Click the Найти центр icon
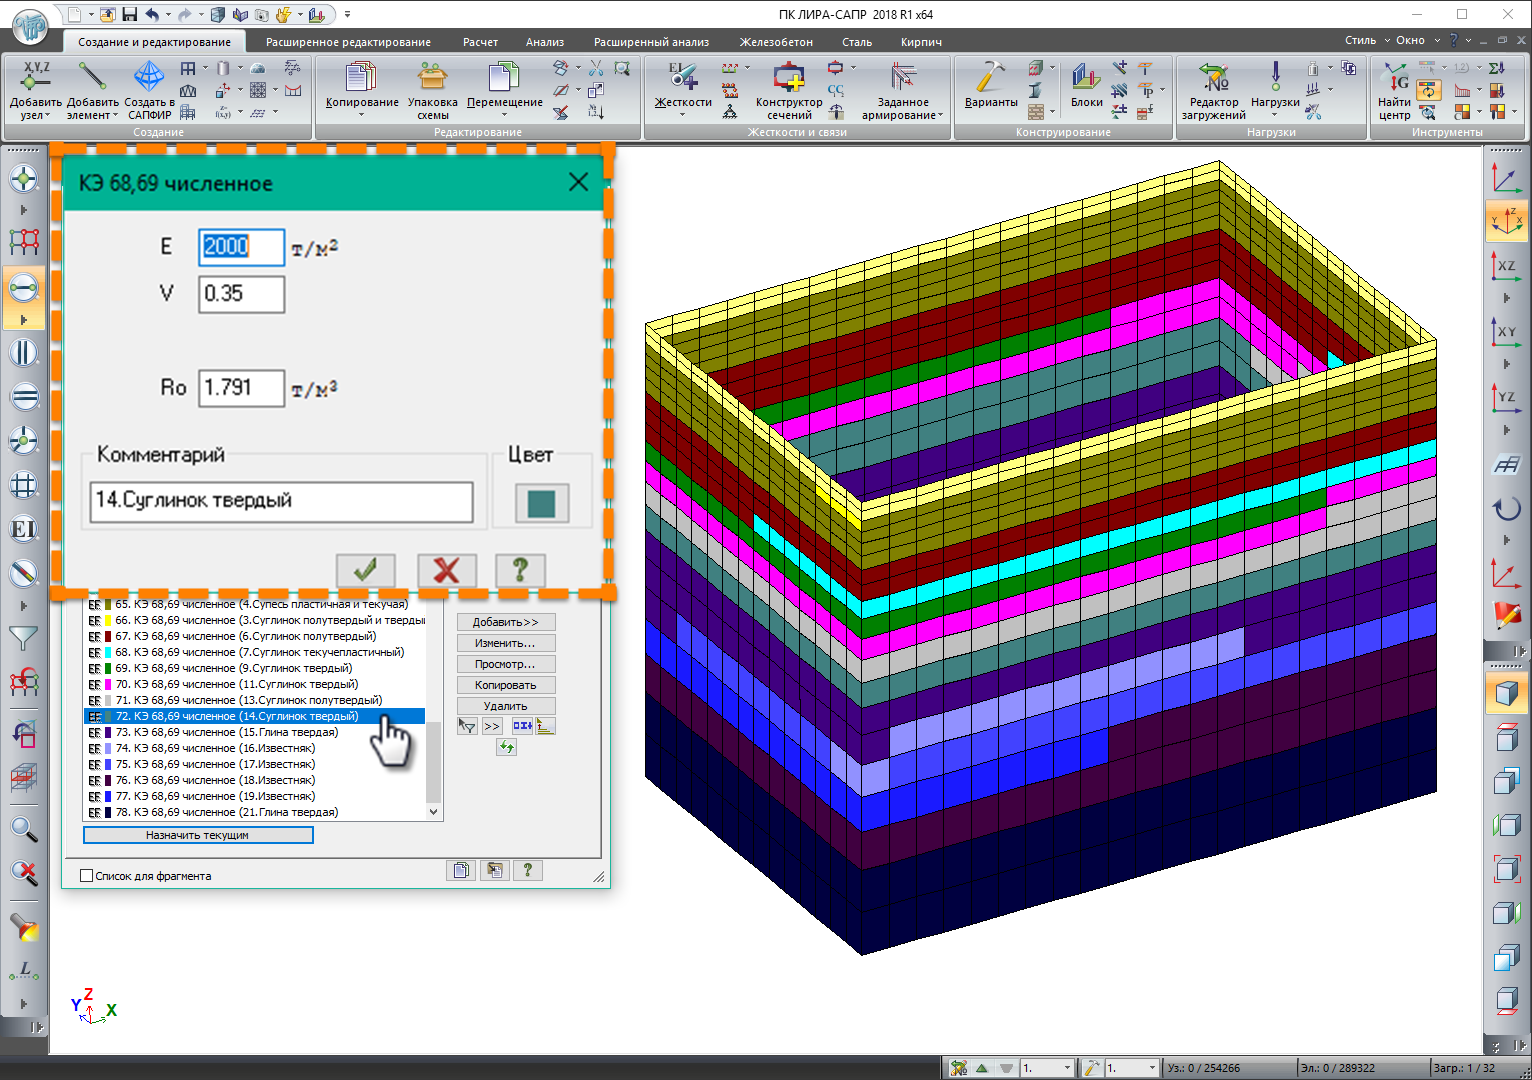The image size is (1532, 1080). pos(1394,78)
